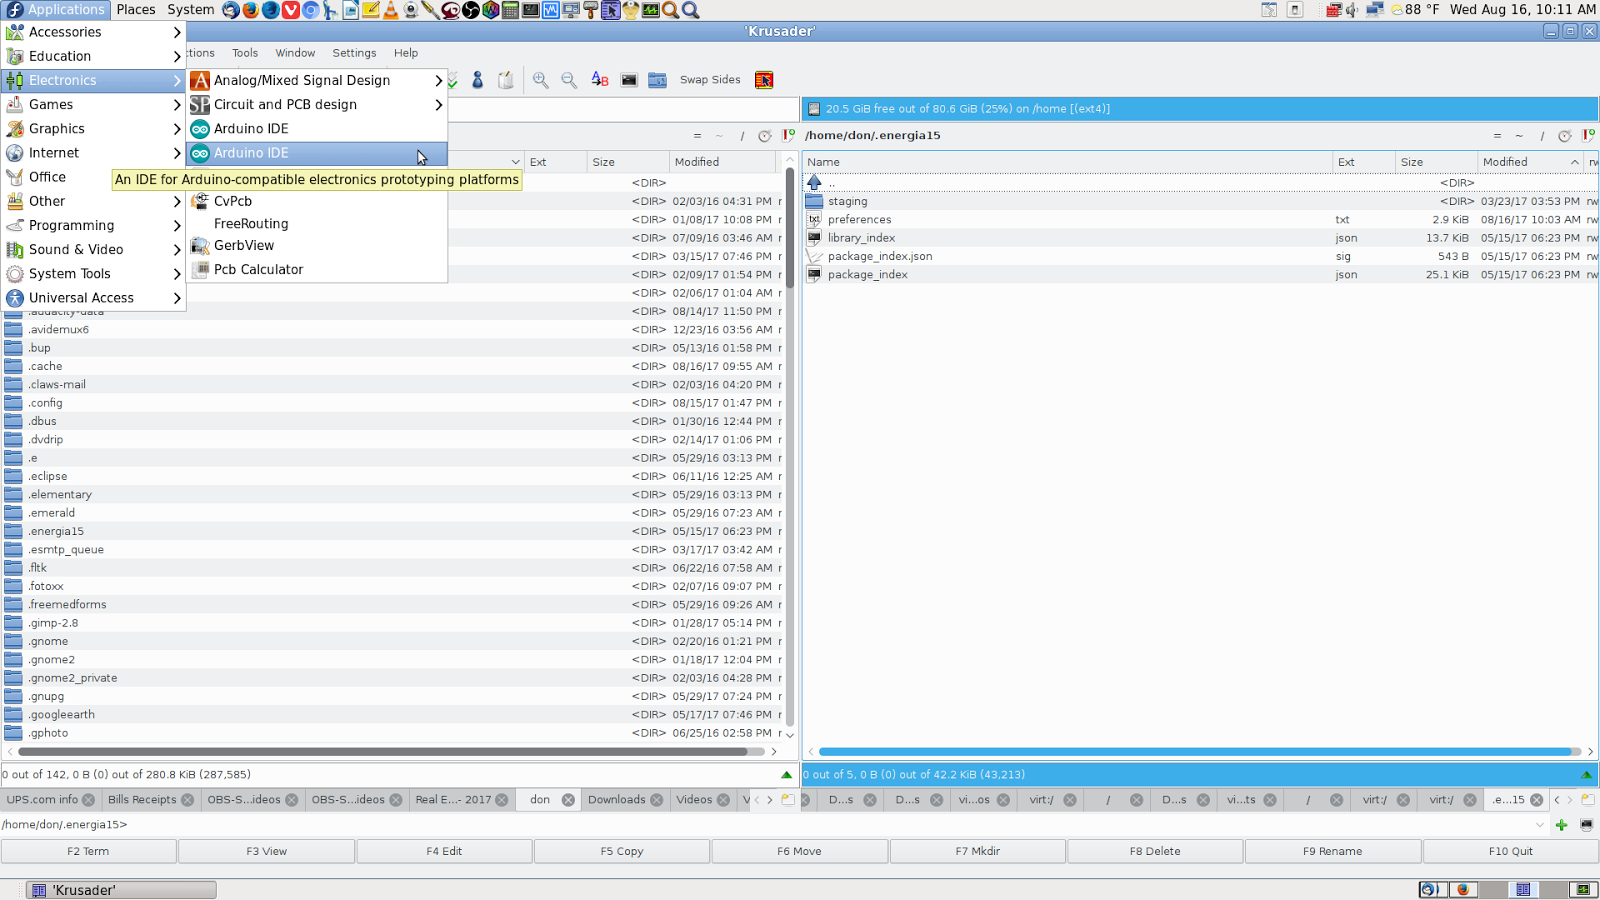1600x900 pixels.
Task: Click the red icon right of Swap Sides
Action: pos(764,80)
